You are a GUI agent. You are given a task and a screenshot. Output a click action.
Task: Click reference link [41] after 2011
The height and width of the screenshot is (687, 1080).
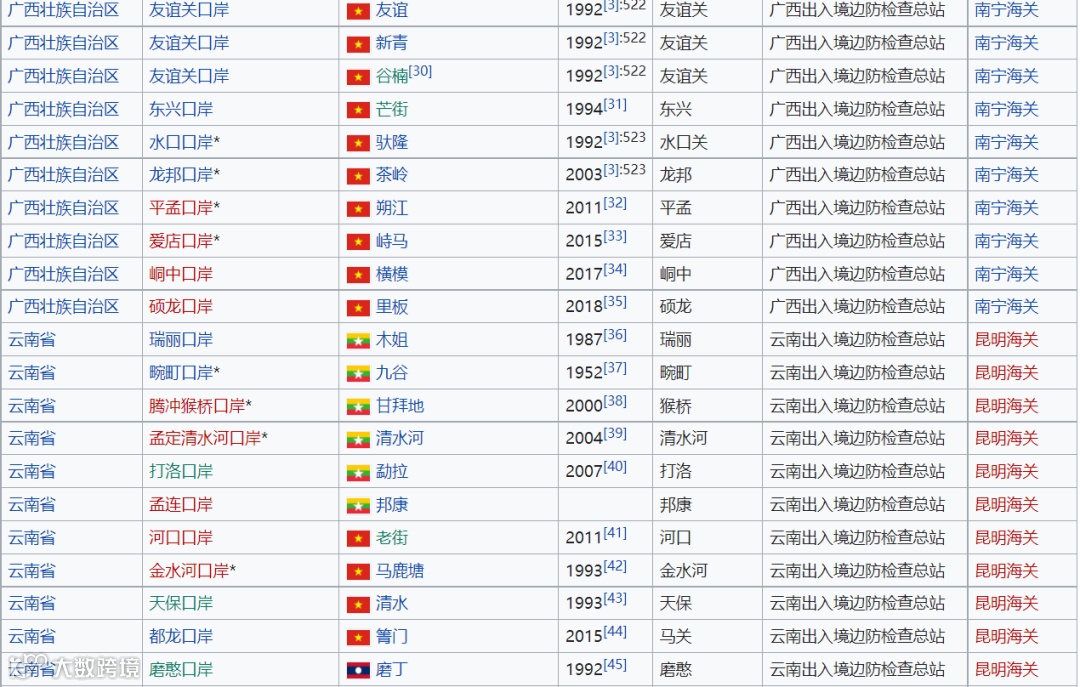[613, 531]
